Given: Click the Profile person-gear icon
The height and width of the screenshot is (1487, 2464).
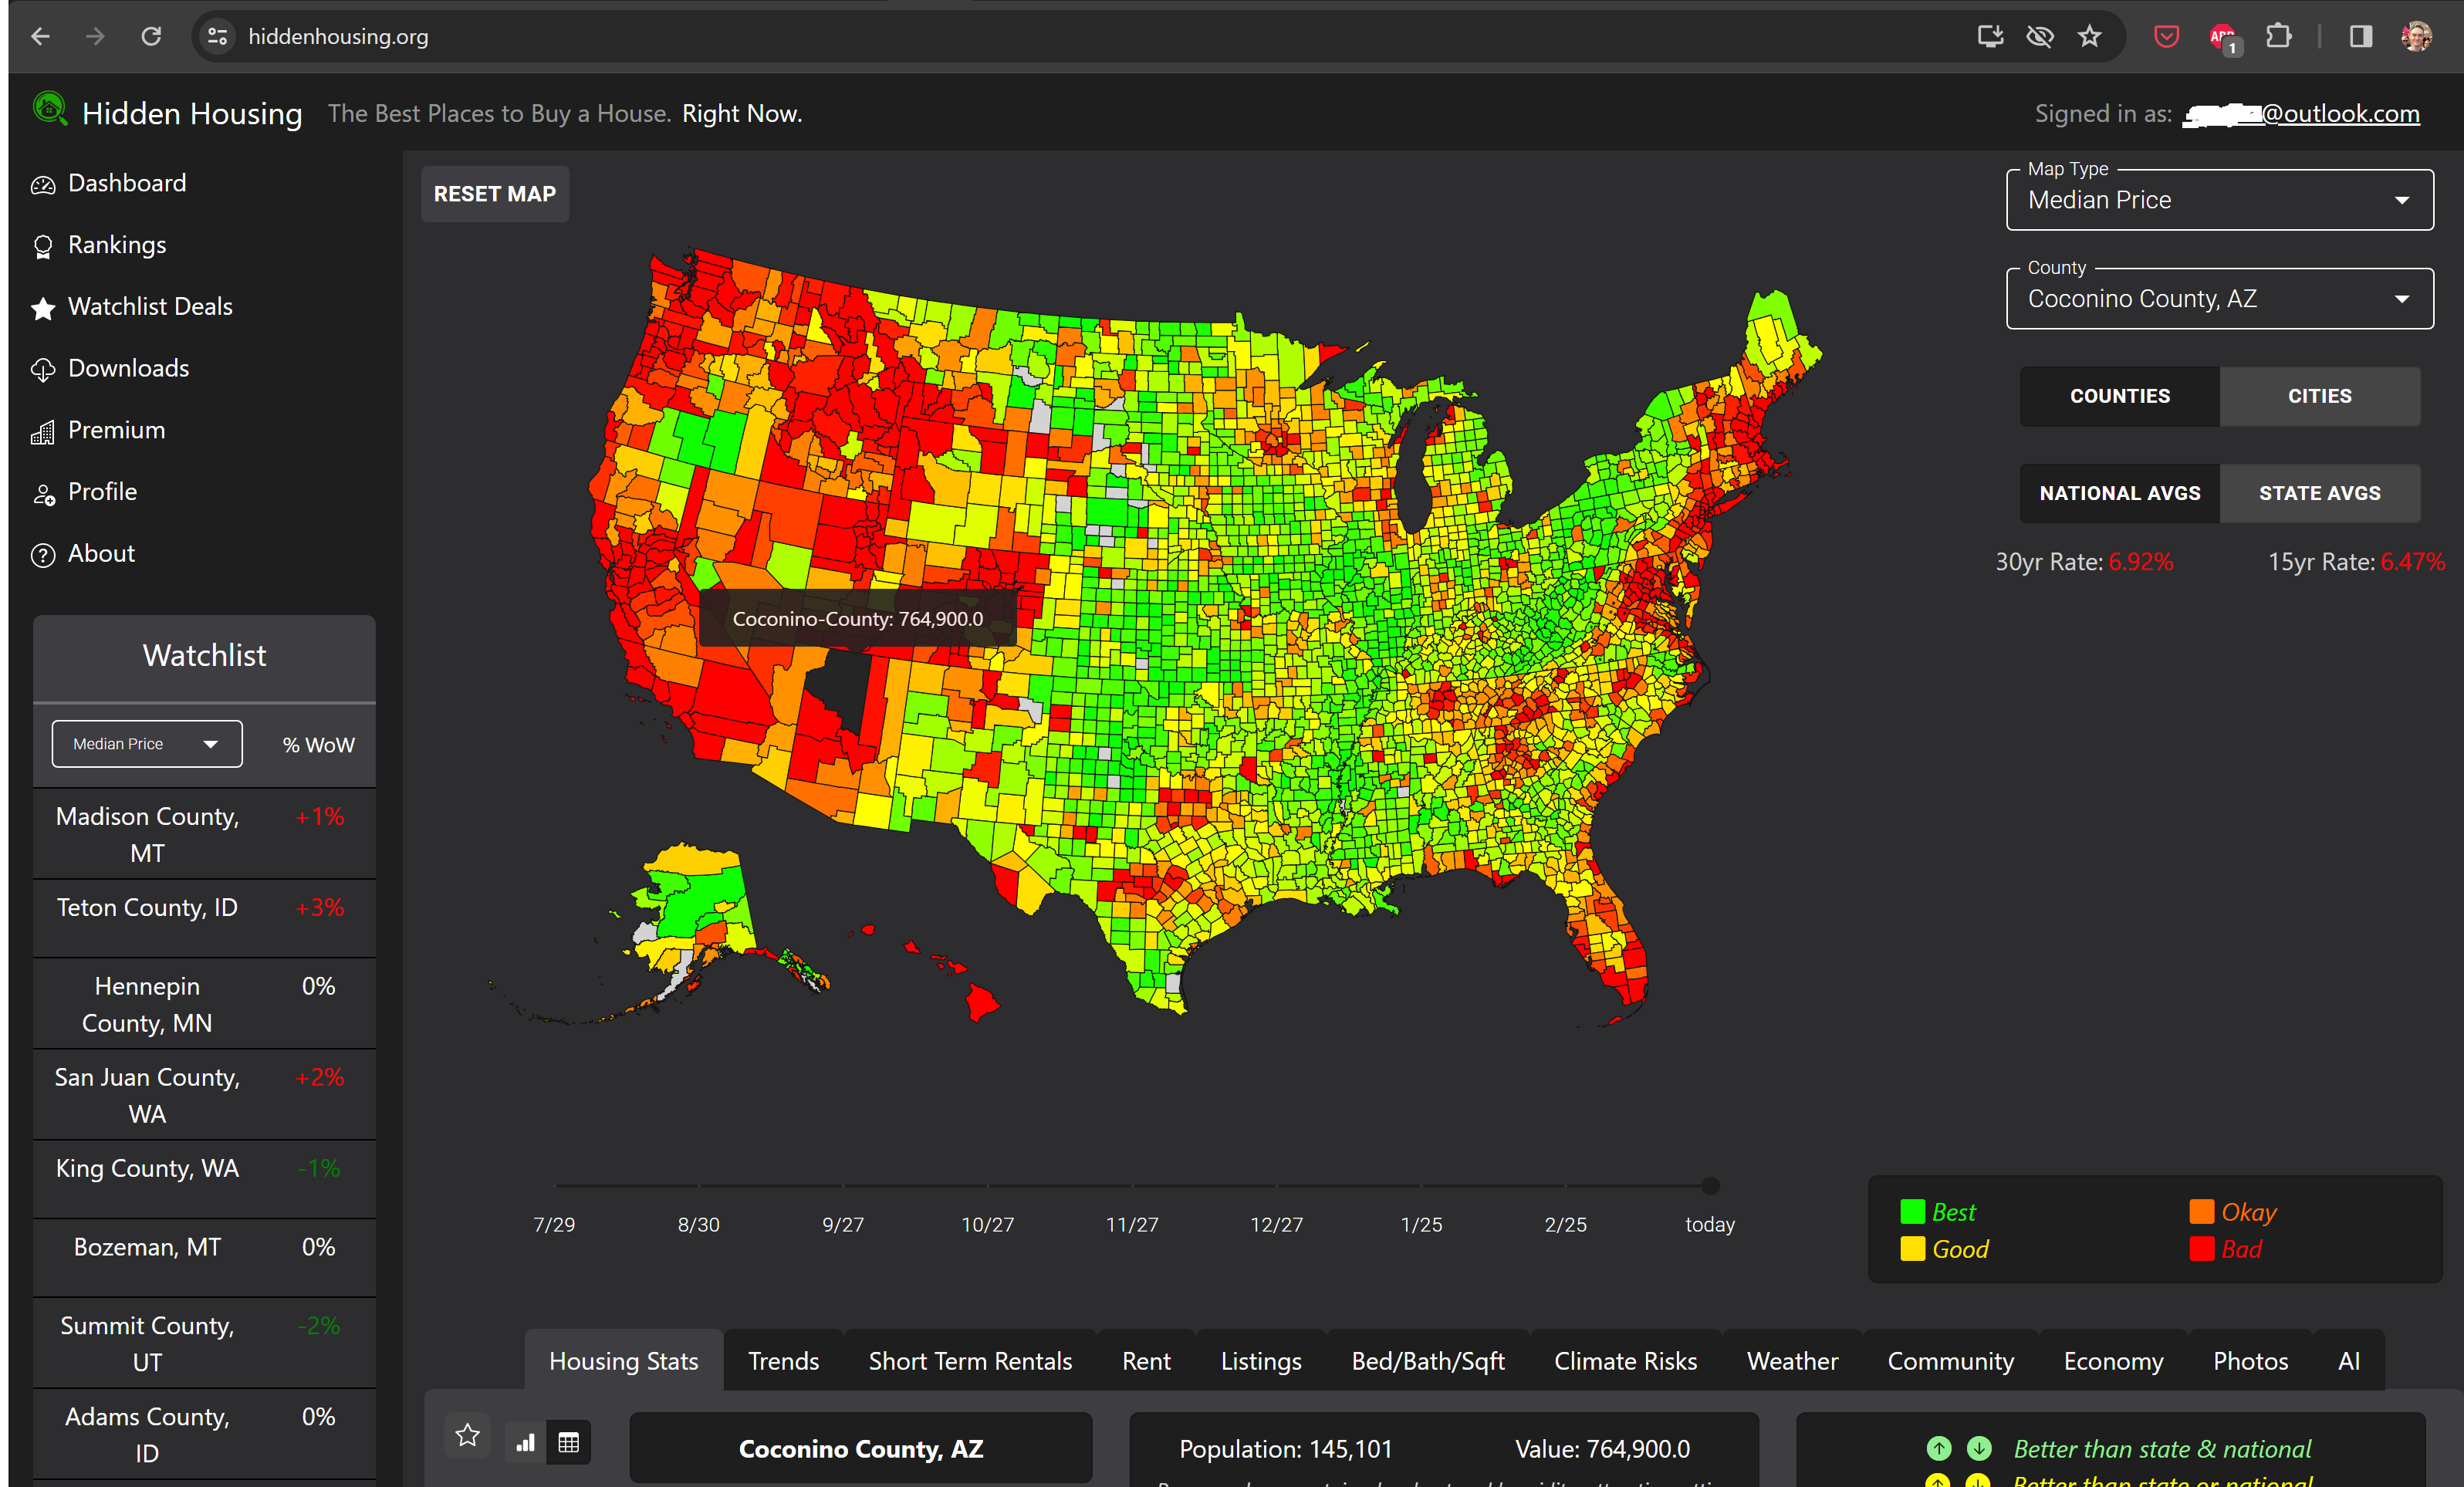Looking at the screenshot, I should click(x=43, y=494).
